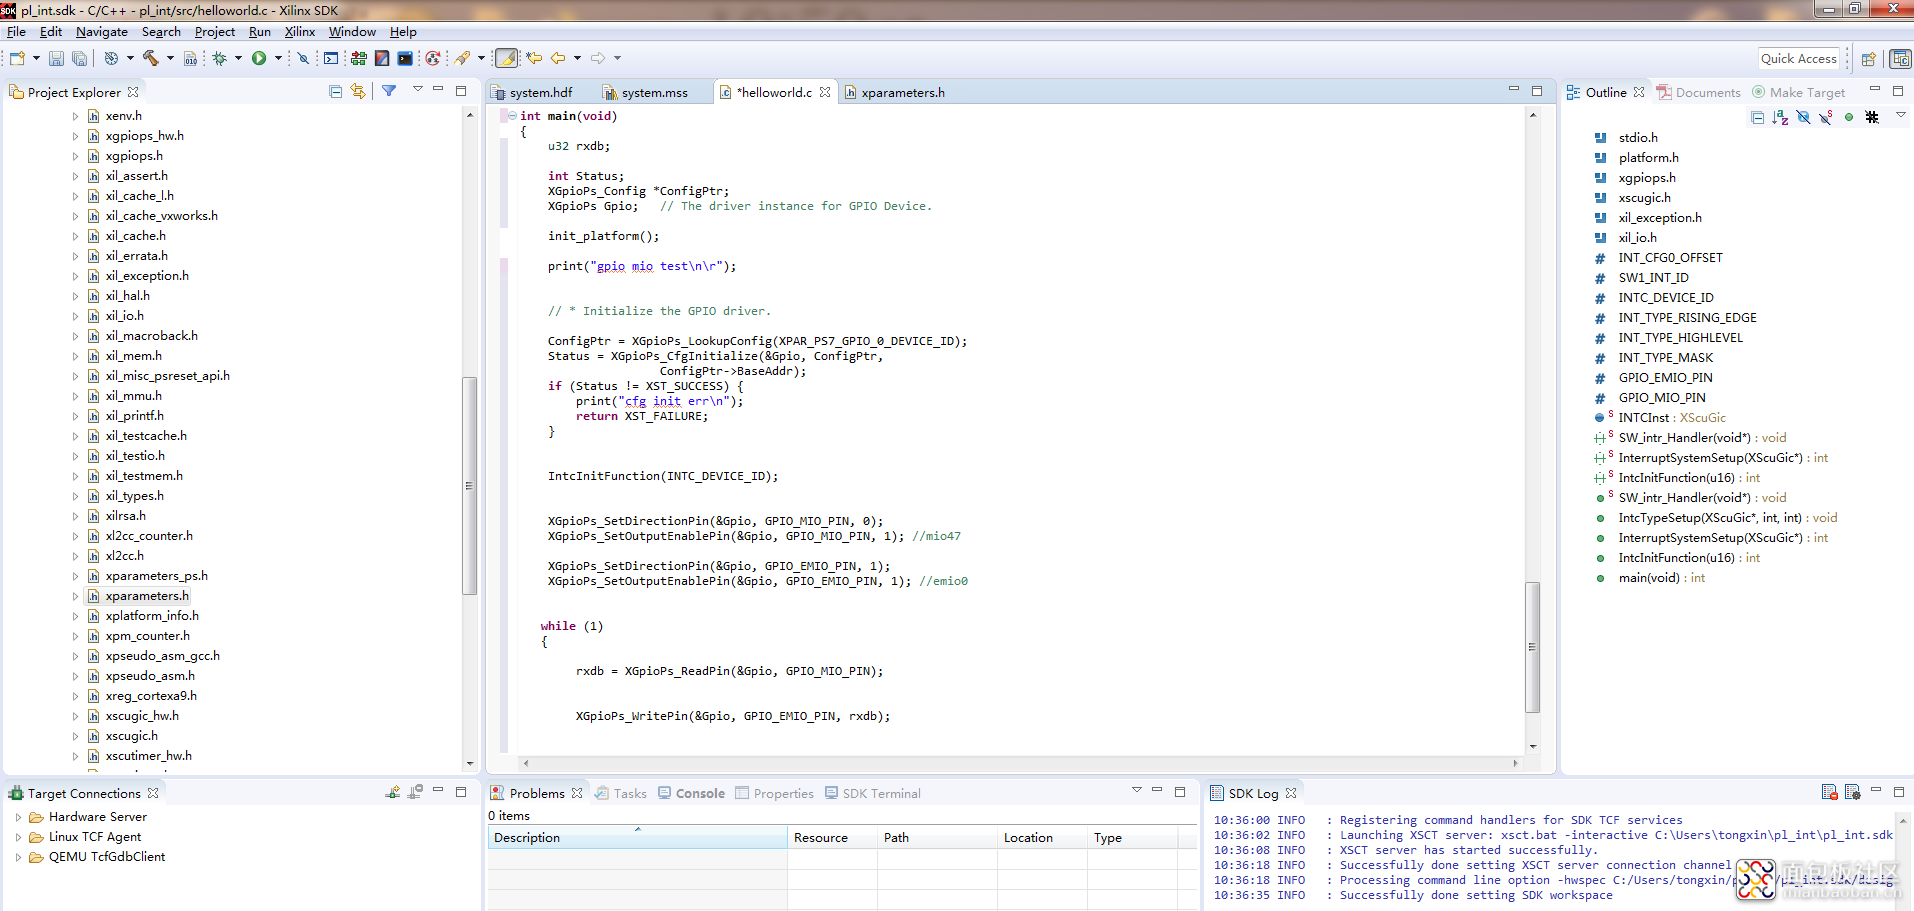
Task: Close the helloworld.c editor tab
Action: click(825, 92)
